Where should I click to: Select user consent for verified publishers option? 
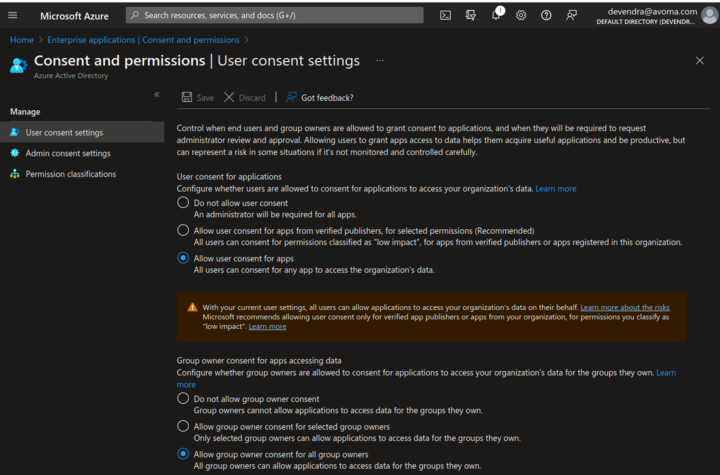(x=183, y=230)
